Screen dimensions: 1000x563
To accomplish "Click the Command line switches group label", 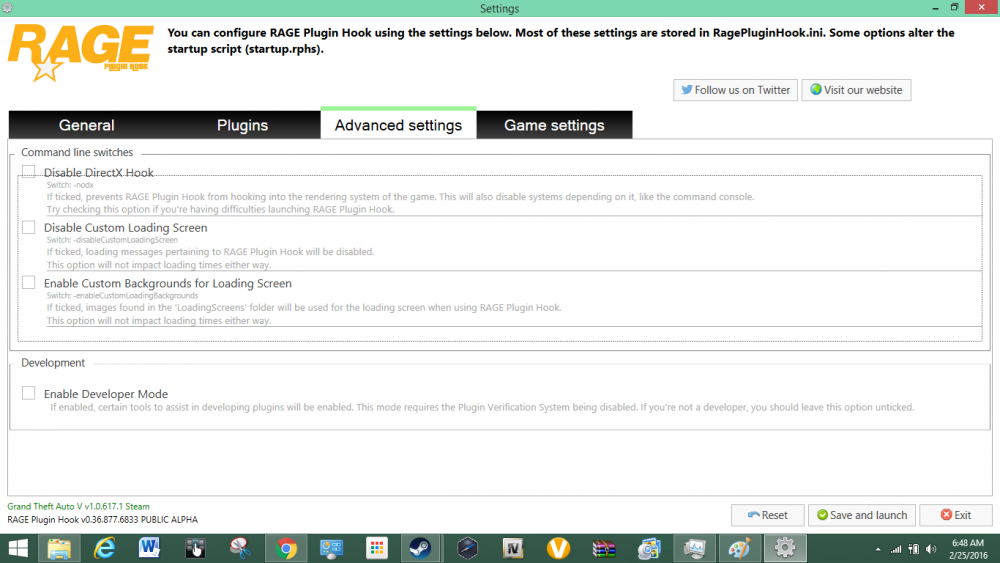I will (77, 152).
